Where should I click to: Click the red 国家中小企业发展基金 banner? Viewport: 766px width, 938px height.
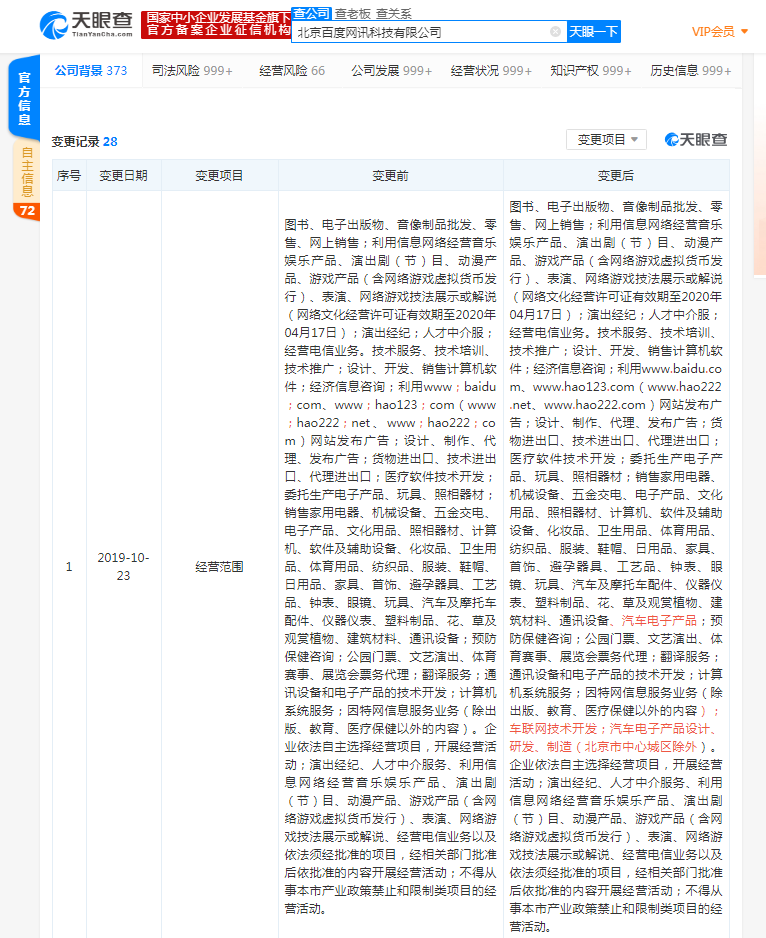pos(216,25)
